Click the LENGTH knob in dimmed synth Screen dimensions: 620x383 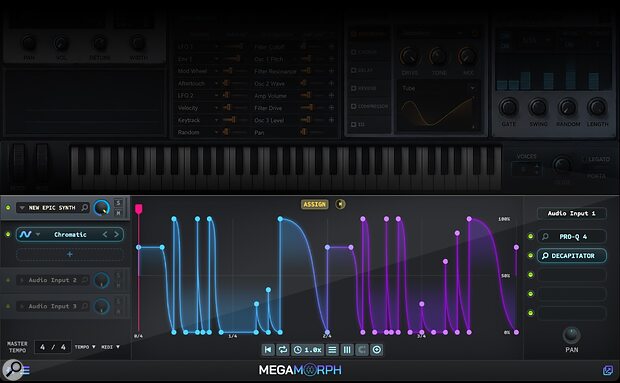click(x=597, y=107)
